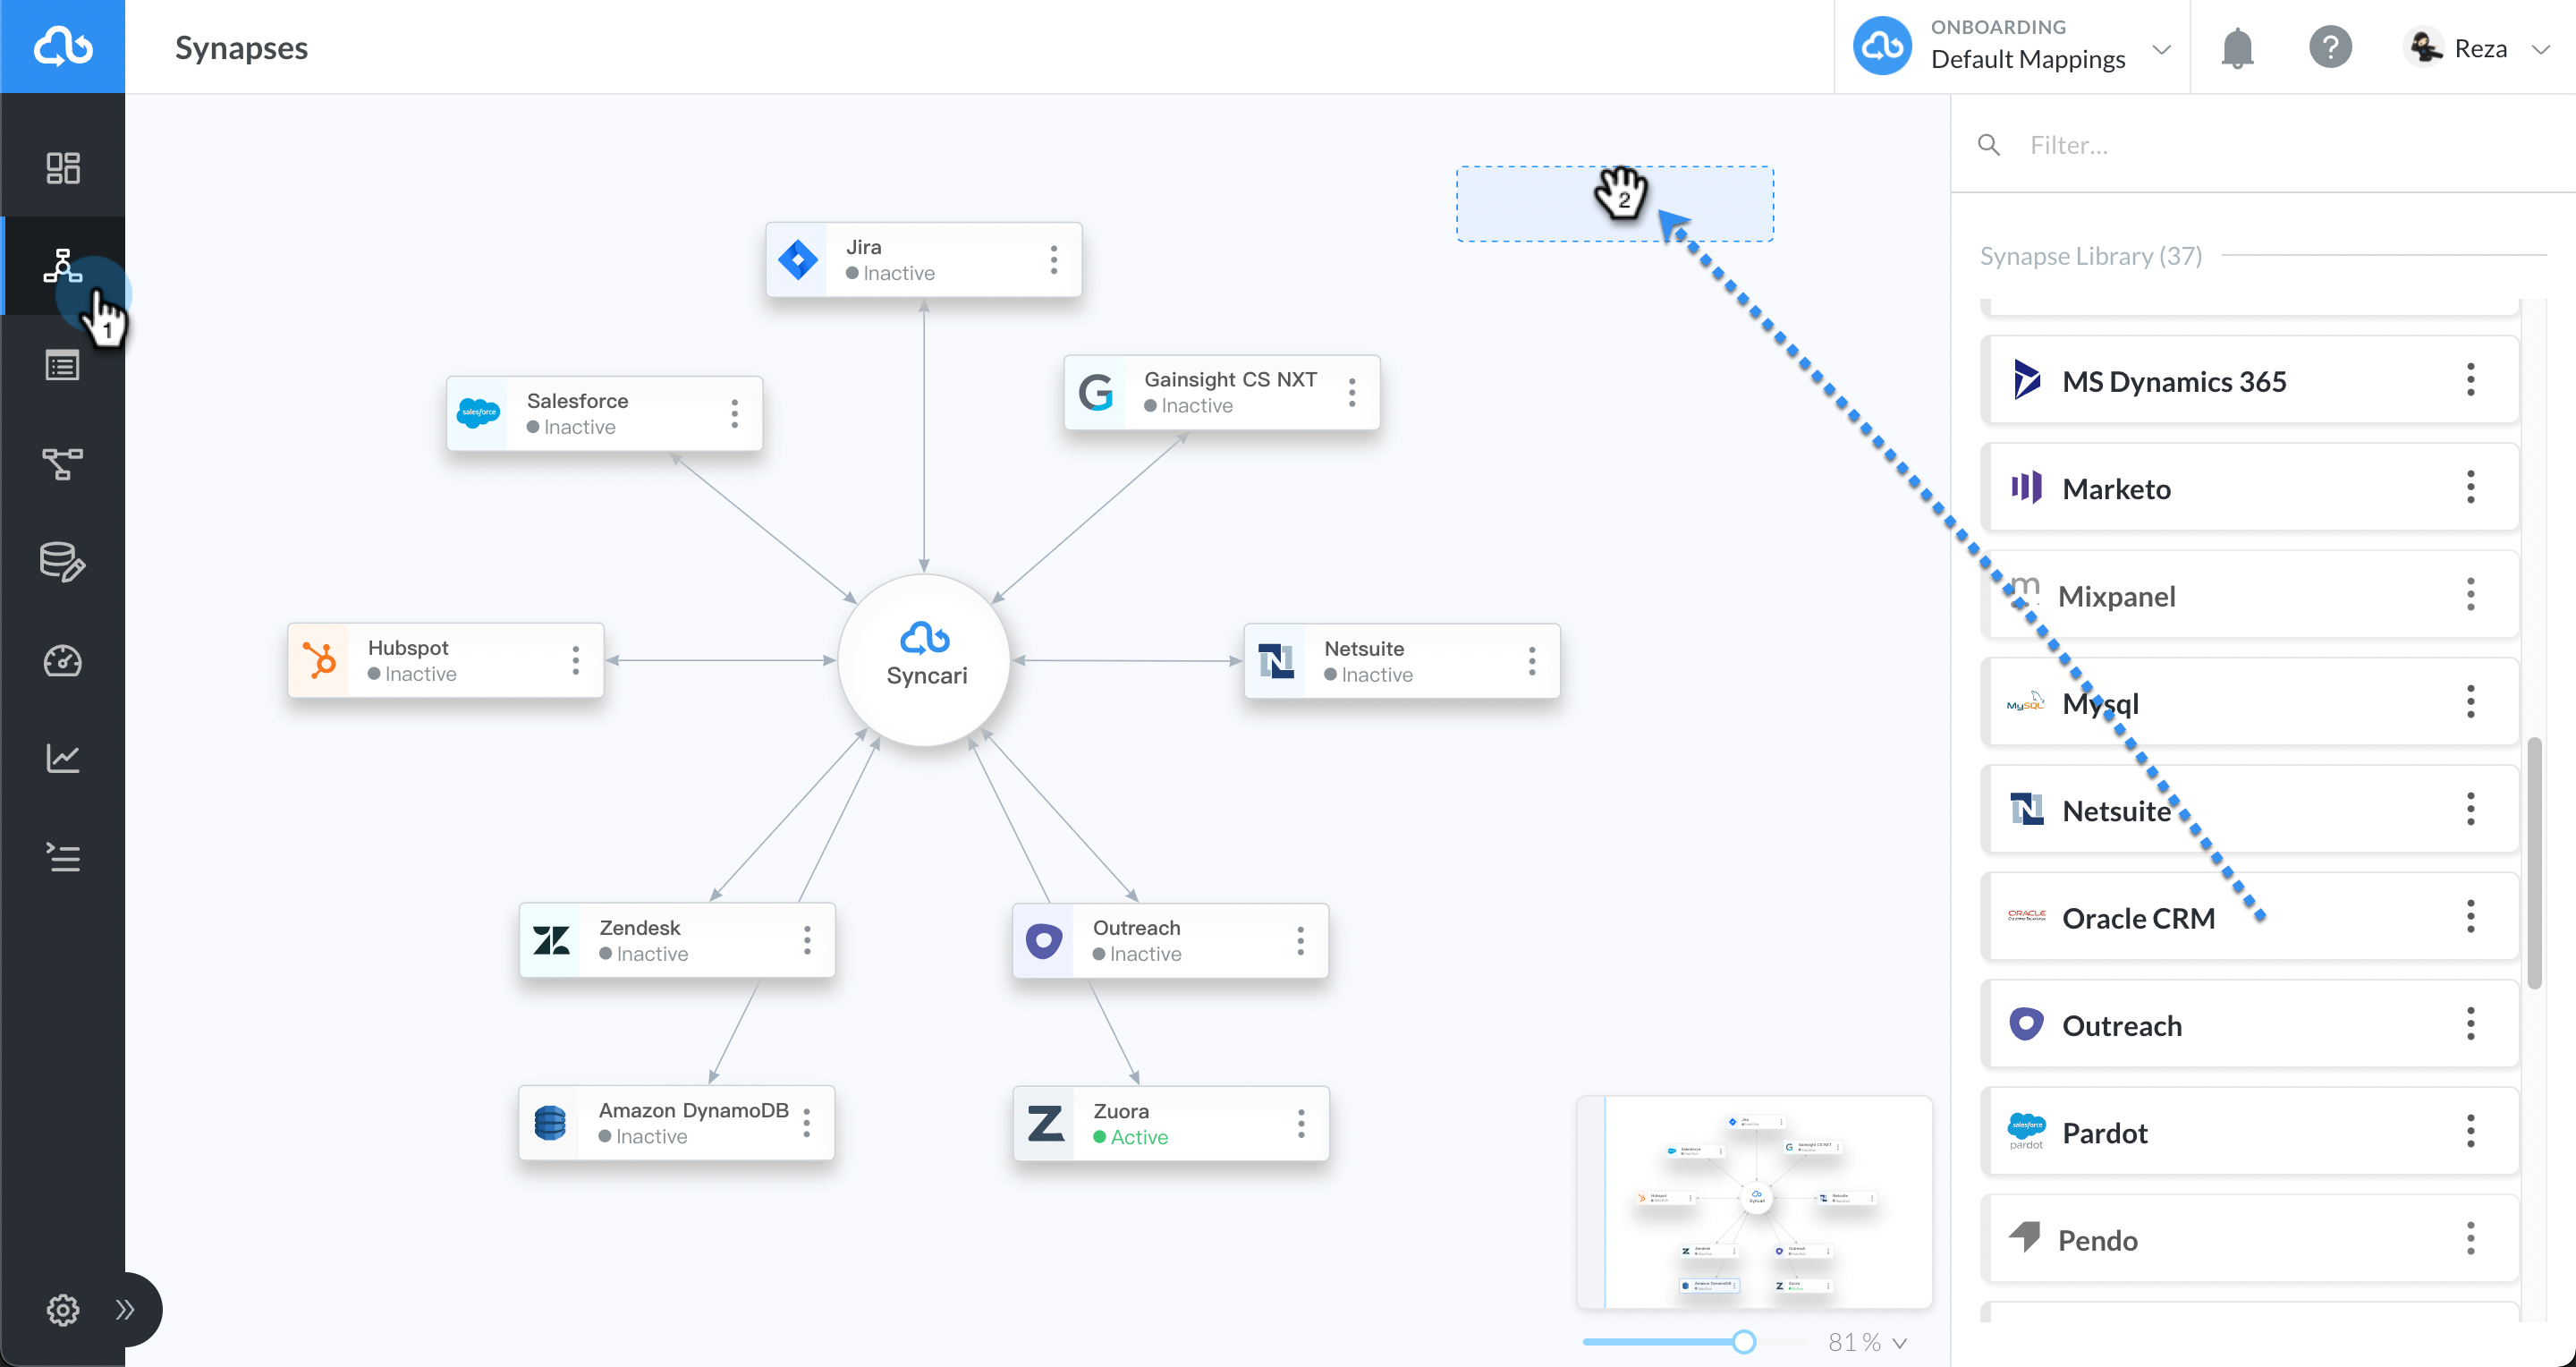
Task: Select the Zuora active synapse node
Action: 1170,1123
